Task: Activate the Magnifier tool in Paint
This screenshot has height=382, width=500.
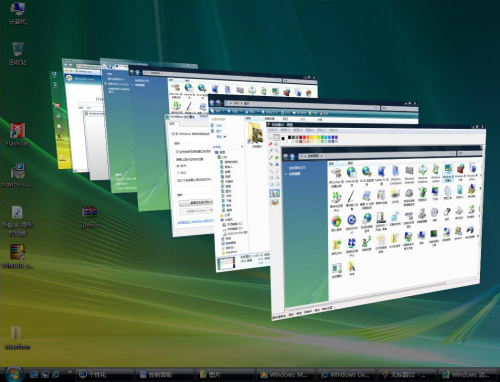Action: pyautogui.click(x=277, y=151)
